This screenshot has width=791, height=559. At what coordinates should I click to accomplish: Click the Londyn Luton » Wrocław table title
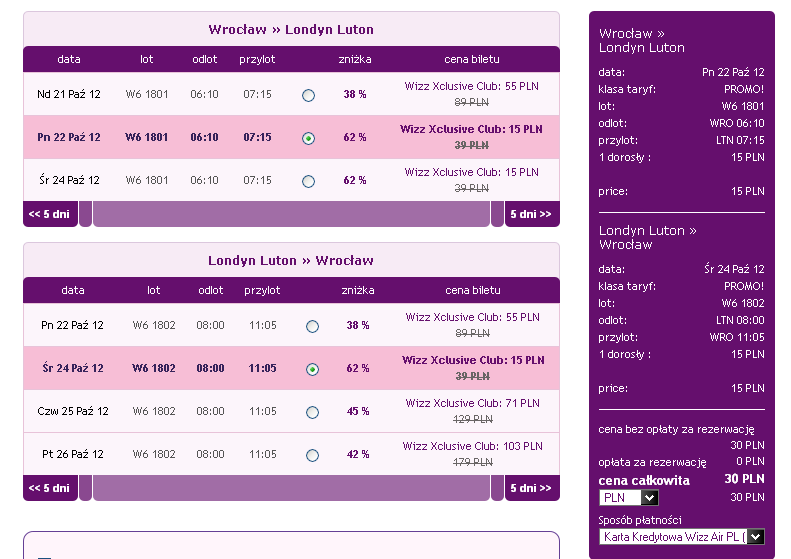click(291, 260)
